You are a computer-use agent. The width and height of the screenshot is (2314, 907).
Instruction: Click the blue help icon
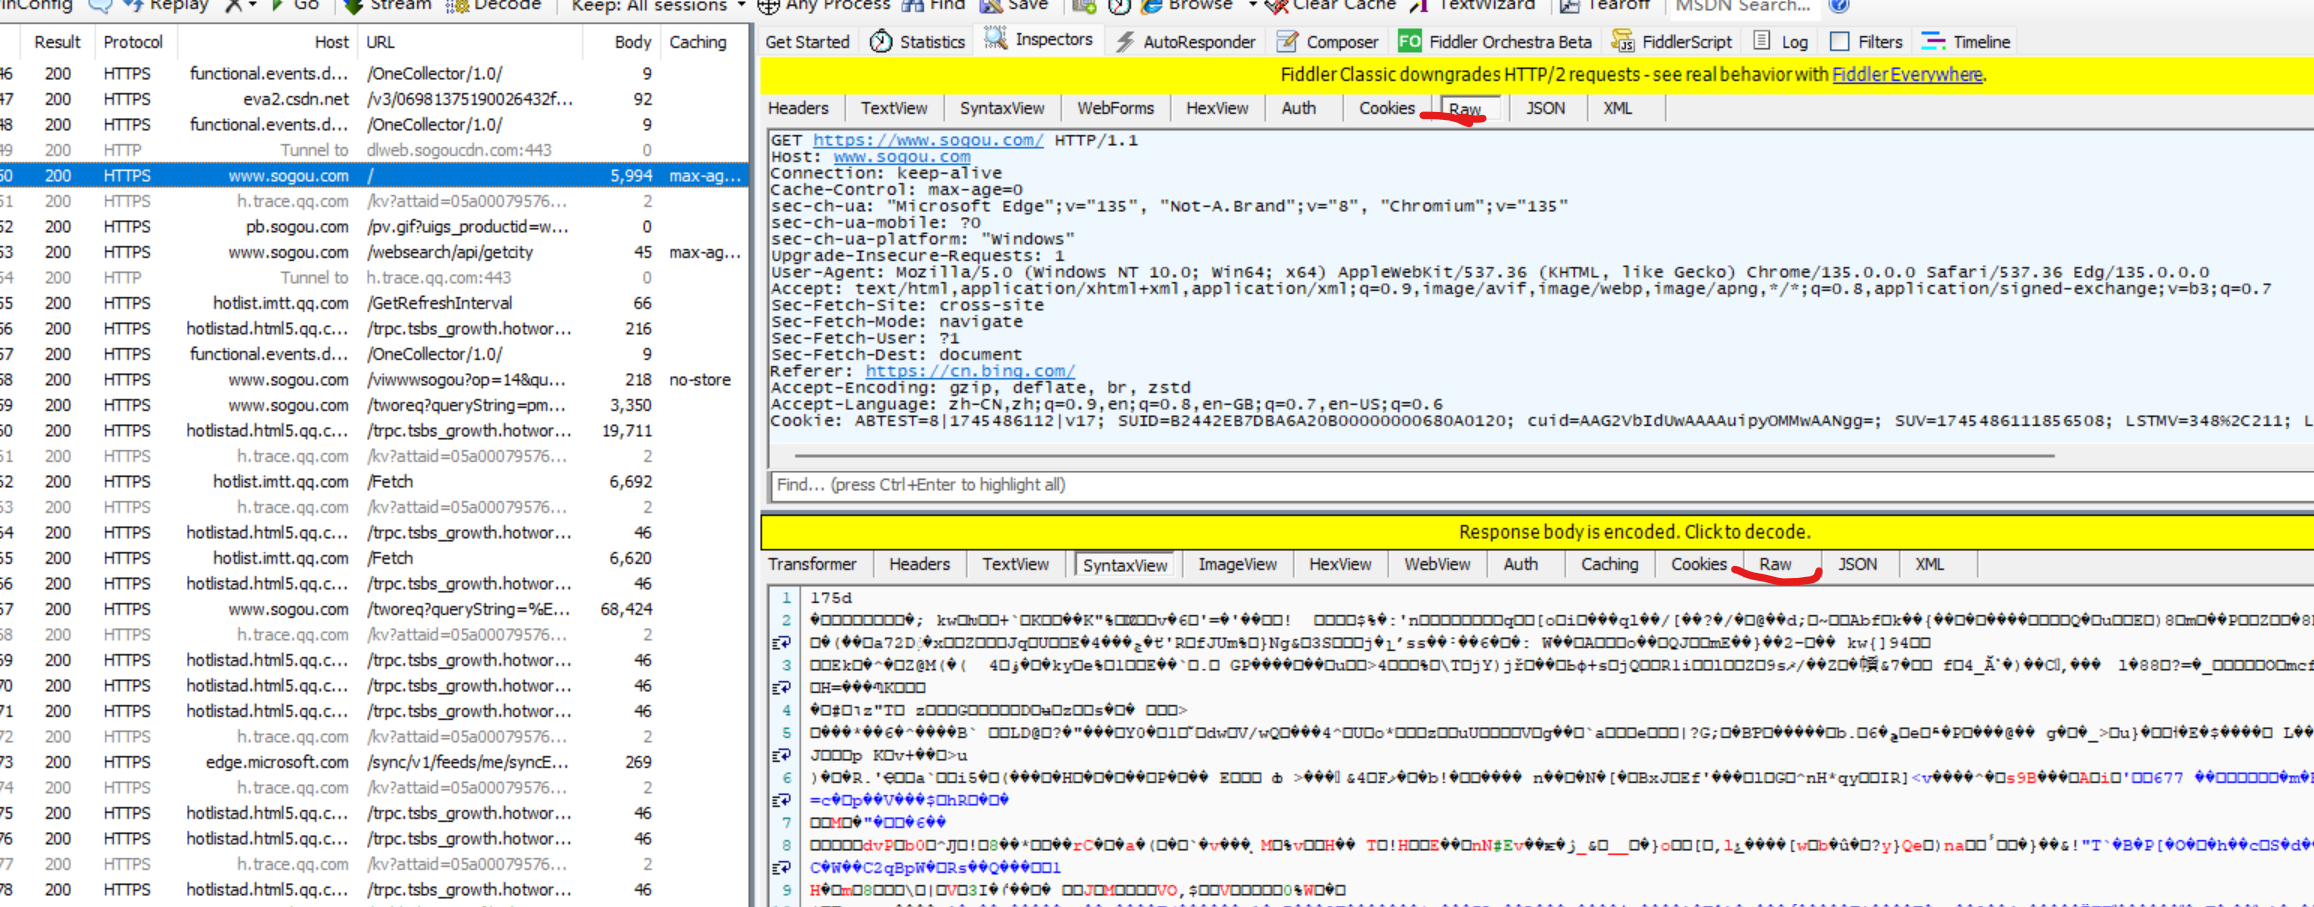[1838, 6]
